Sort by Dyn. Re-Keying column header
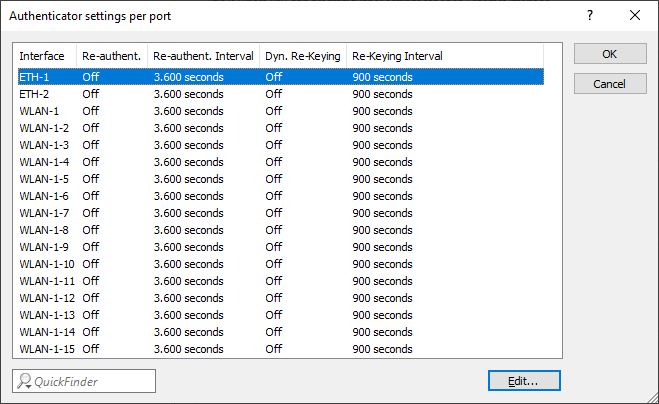Image resolution: width=659 pixels, height=404 pixels. click(302, 57)
